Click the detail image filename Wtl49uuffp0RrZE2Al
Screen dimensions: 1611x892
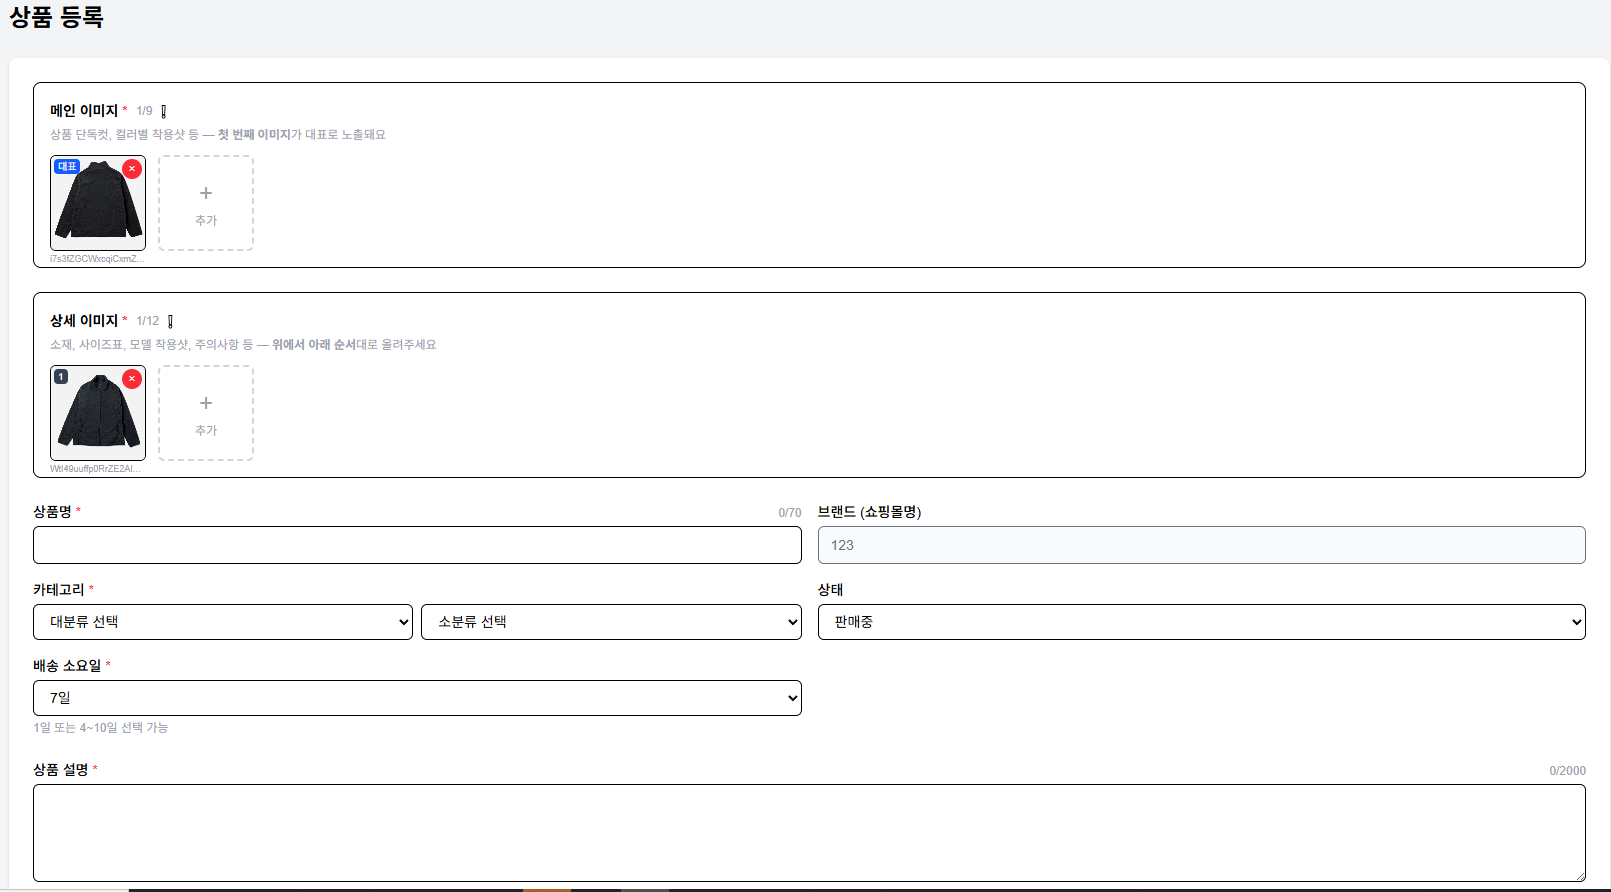(x=96, y=469)
